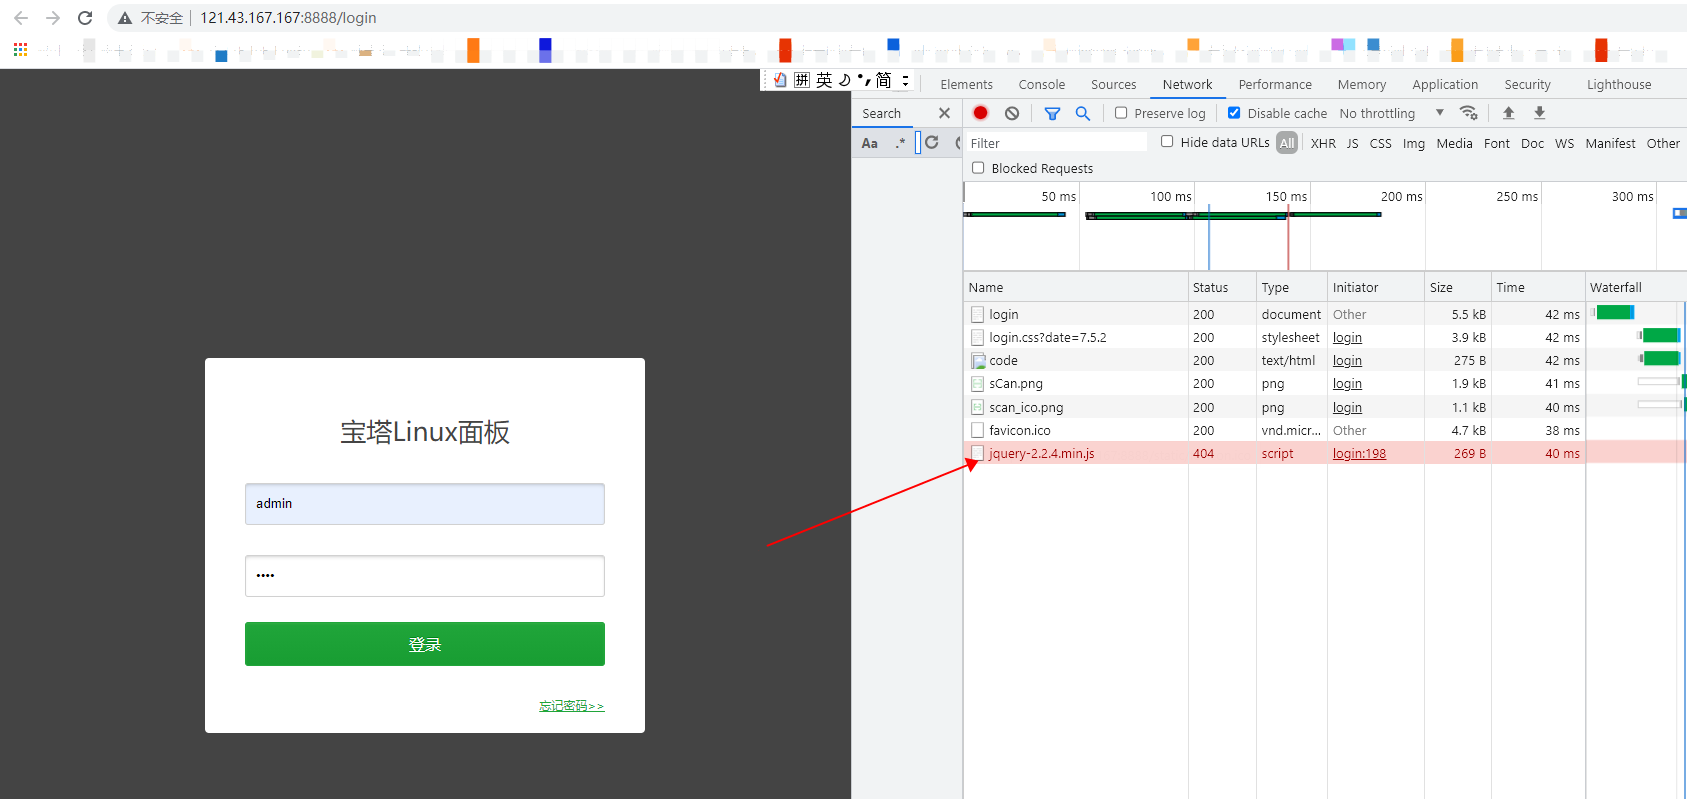Open the Performance tab
The width and height of the screenshot is (1687, 799).
tap(1275, 85)
